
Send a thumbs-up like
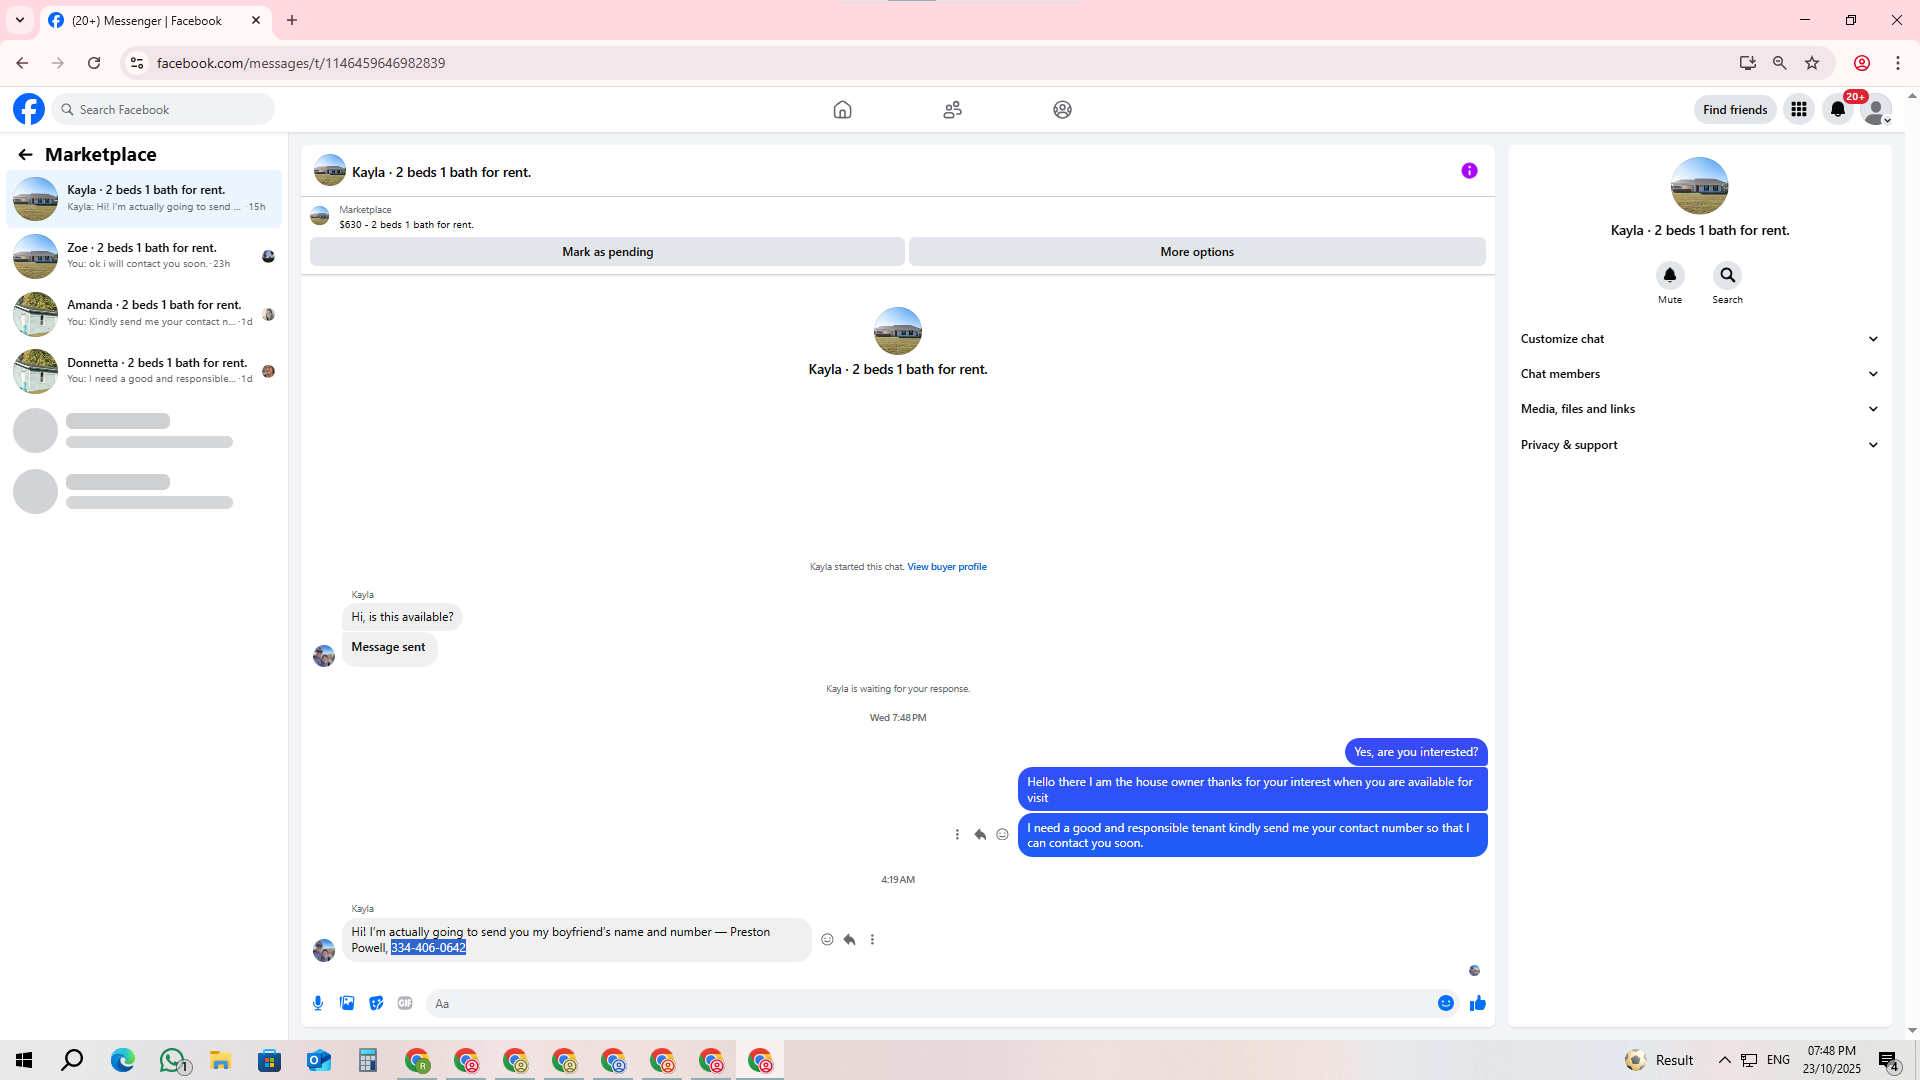(x=1478, y=1003)
